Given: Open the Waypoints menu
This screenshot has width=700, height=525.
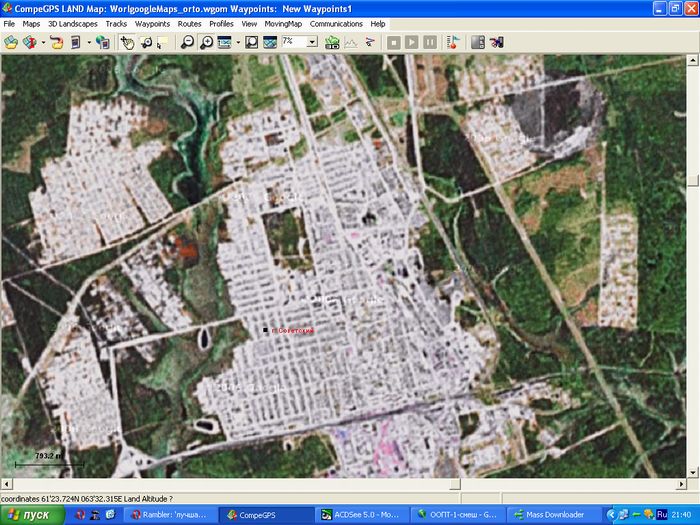Looking at the screenshot, I should click(x=152, y=24).
